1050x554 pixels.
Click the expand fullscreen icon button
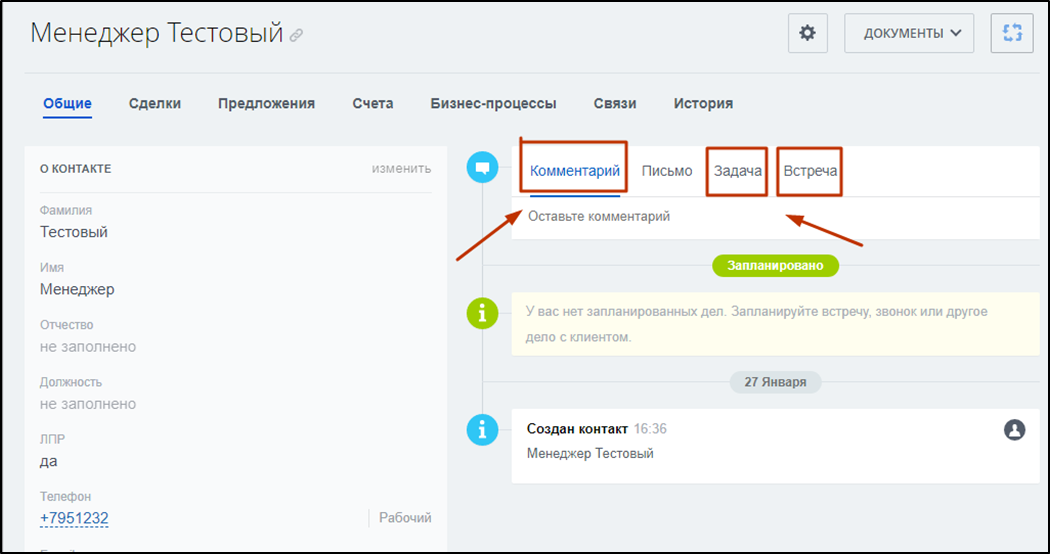[1011, 33]
